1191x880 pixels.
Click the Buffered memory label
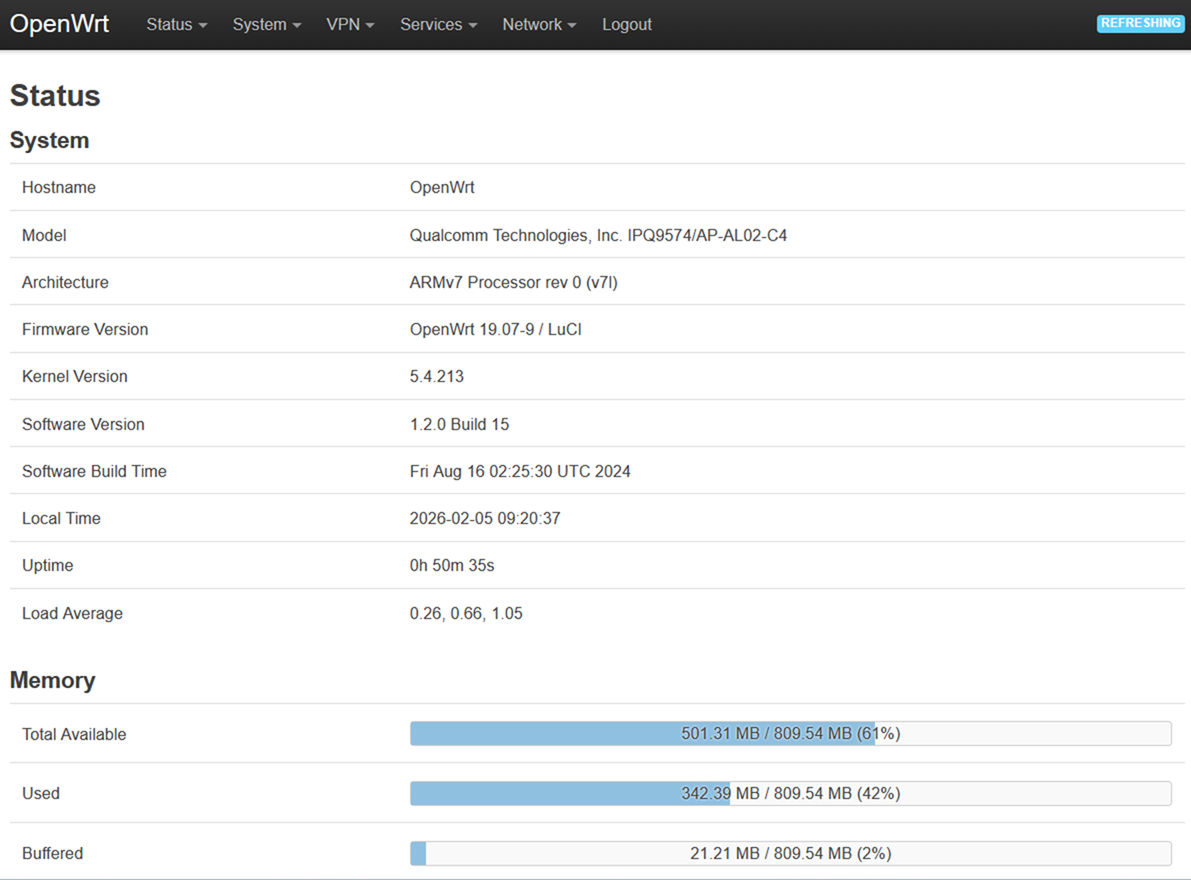tap(52, 853)
